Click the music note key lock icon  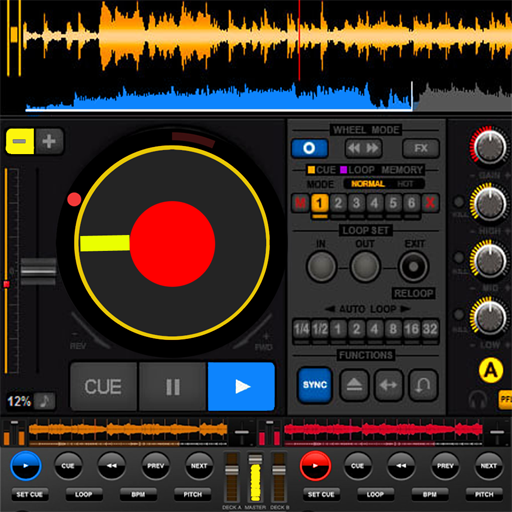45,401
